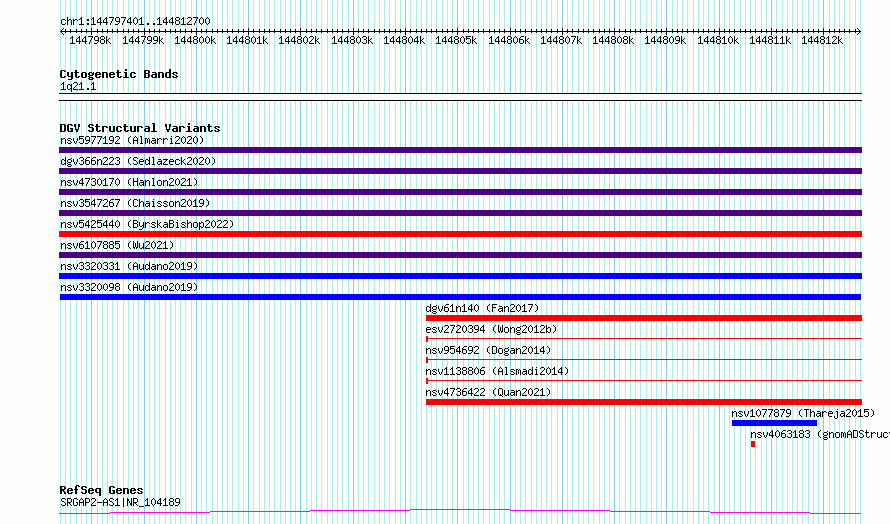
Task: Select the nsv6107885 (Wu2021) variant label
Action: pyautogui.click(x=117, y=245)
